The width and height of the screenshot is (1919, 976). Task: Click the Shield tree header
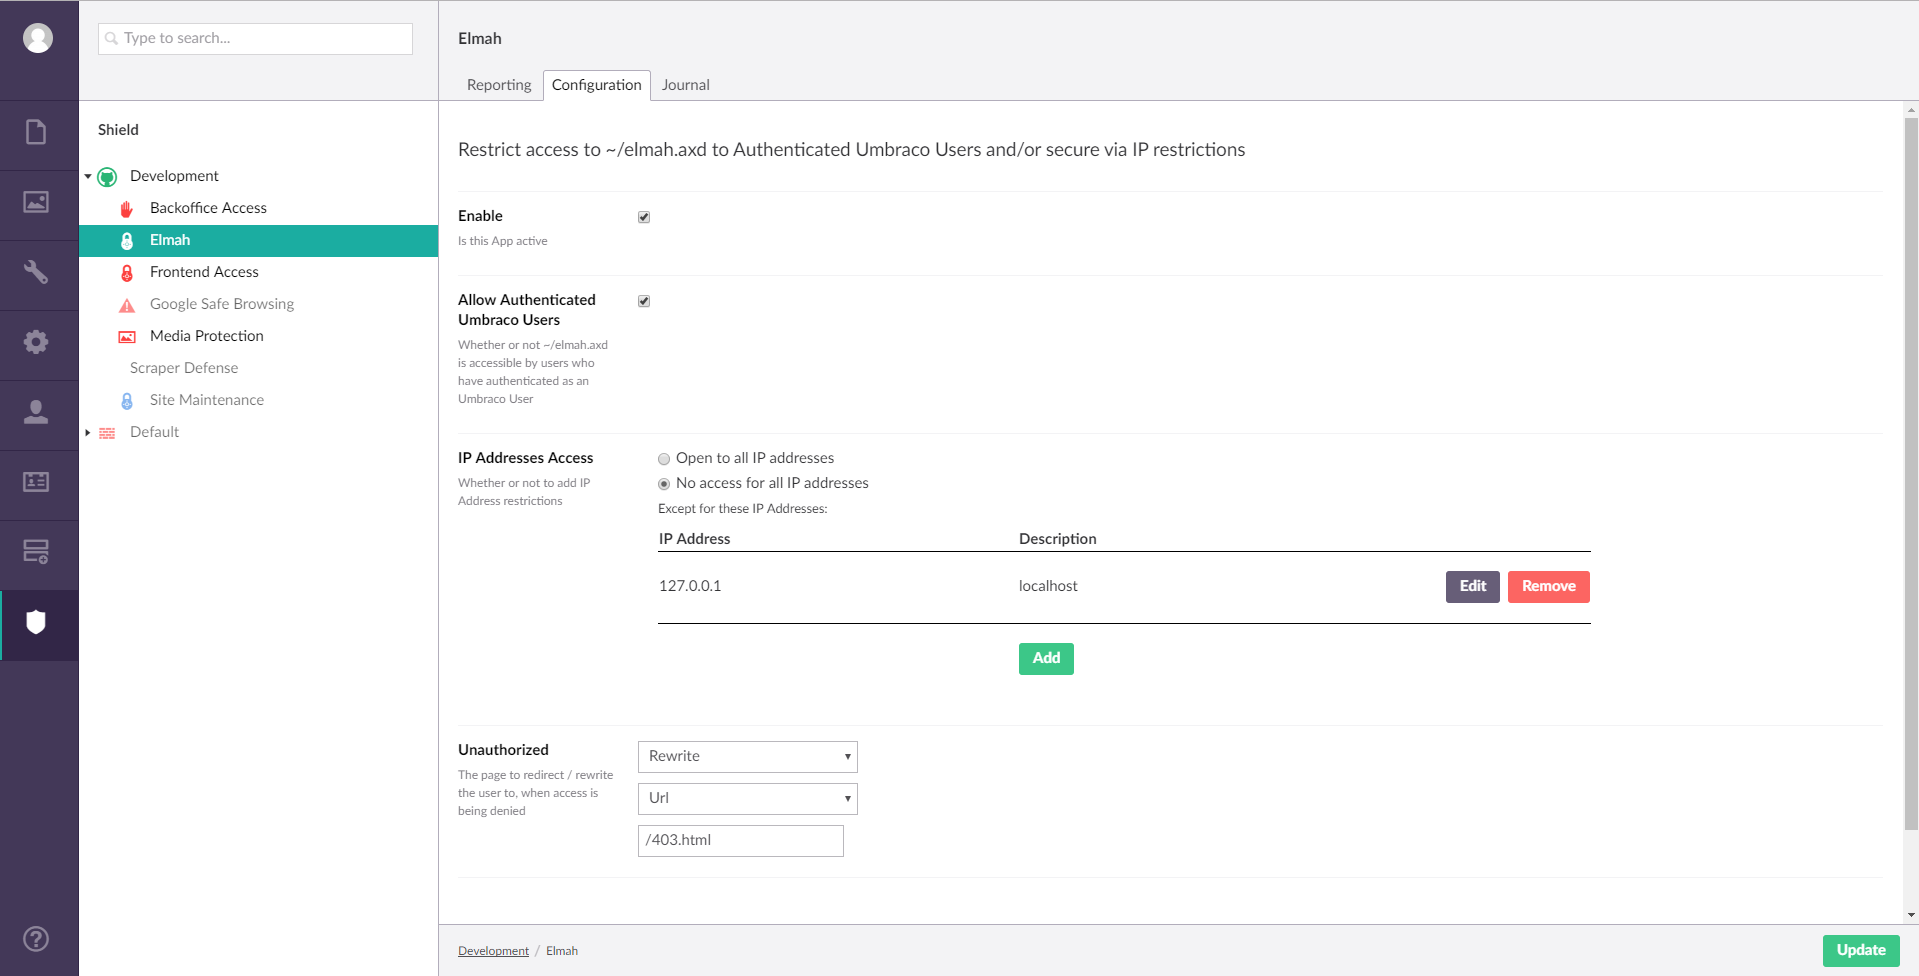click(x=118, y=130)
